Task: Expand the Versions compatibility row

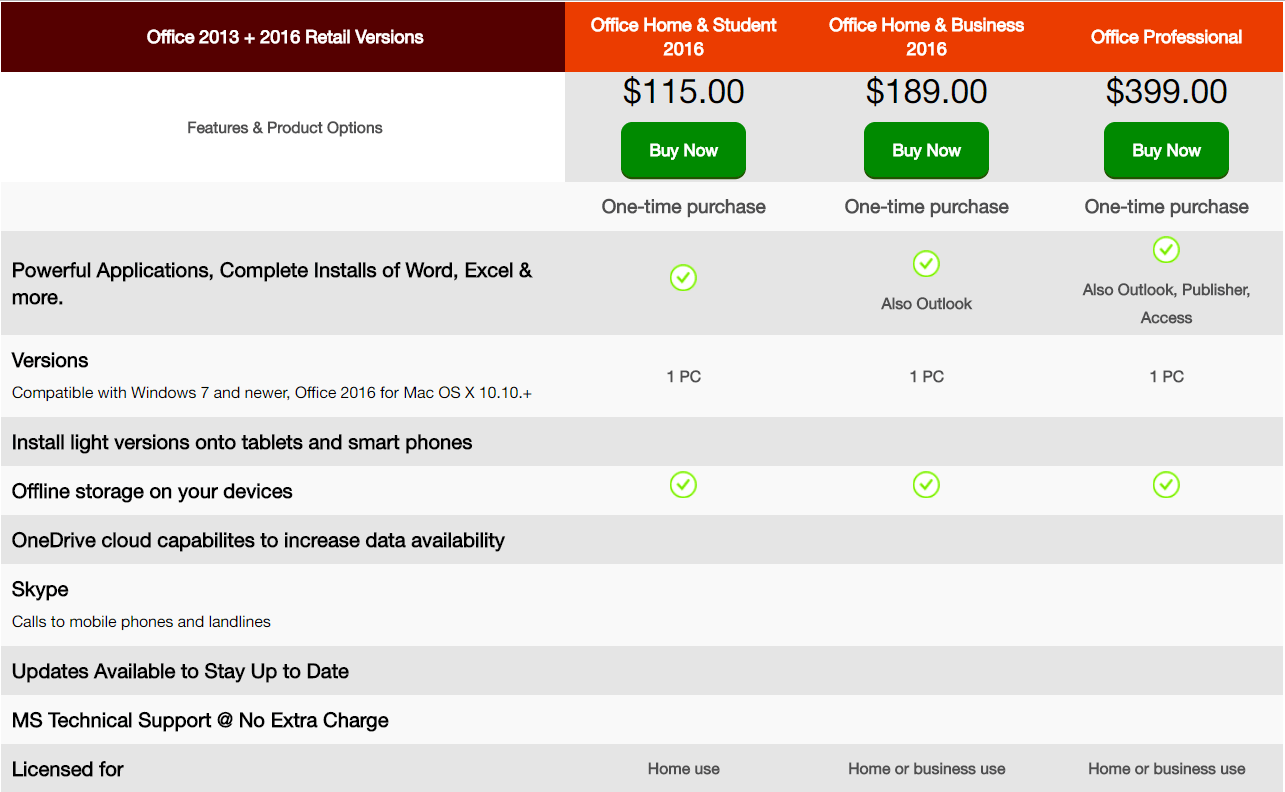Action: 270,375
